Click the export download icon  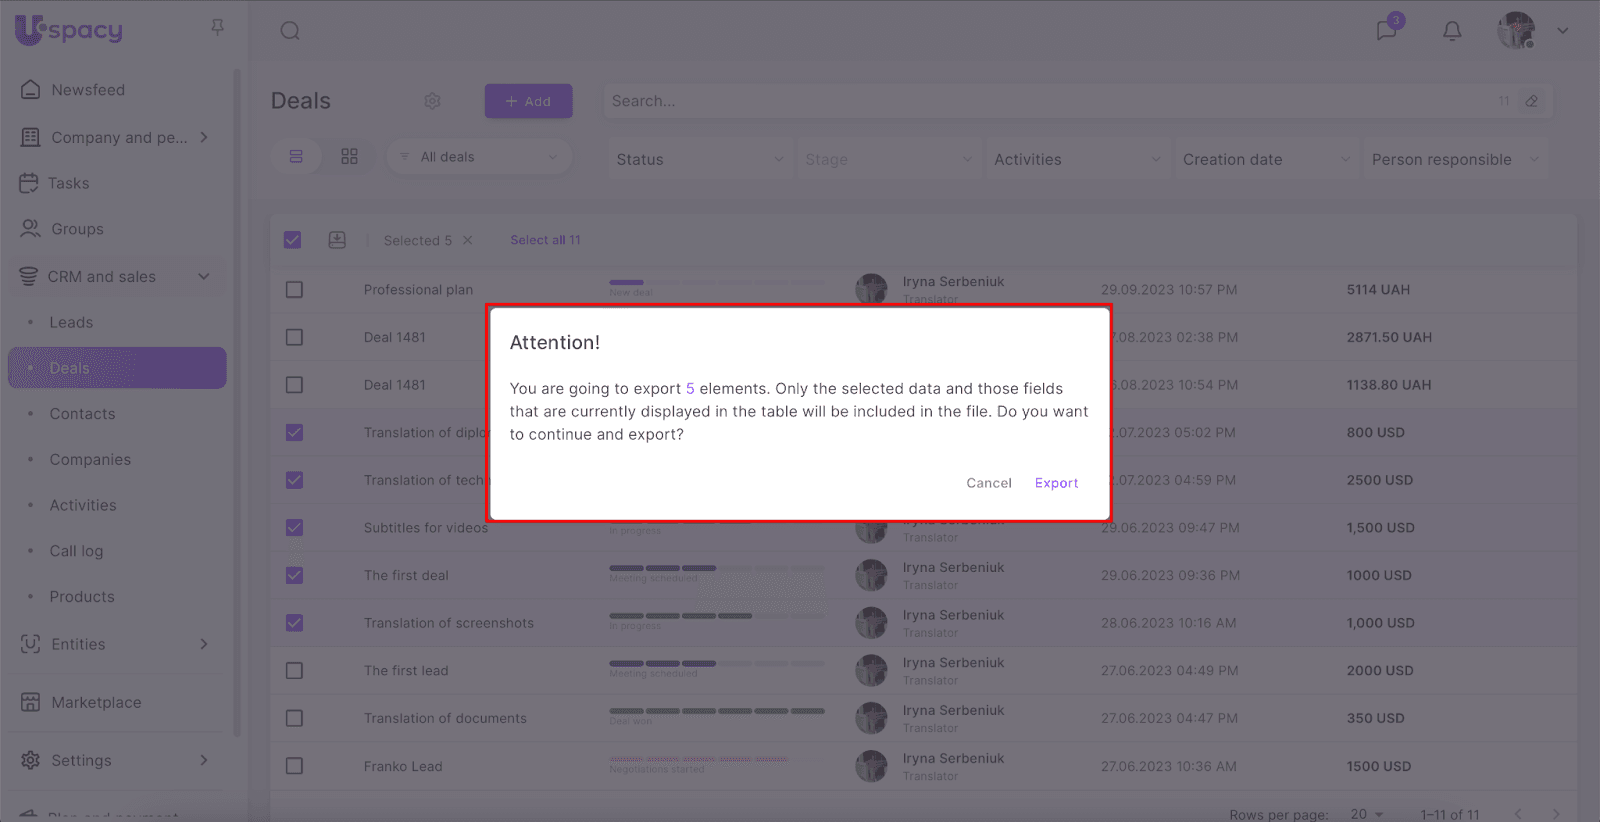[337, 240]
